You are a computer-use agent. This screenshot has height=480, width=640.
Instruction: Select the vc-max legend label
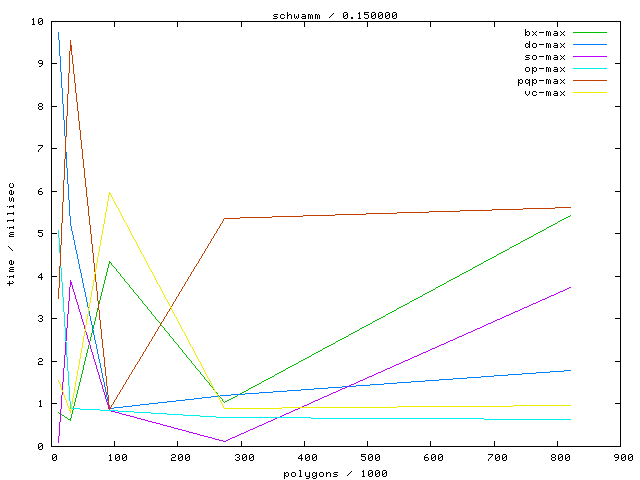545,93
